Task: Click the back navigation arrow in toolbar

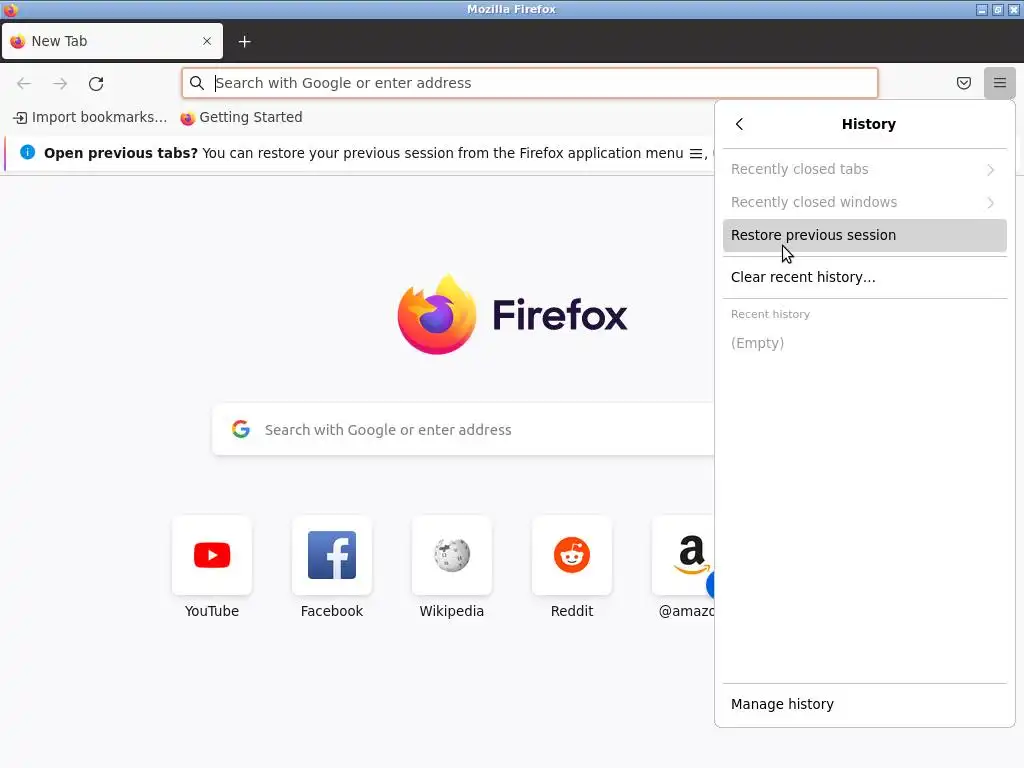Action: click(x=24, y=83)
